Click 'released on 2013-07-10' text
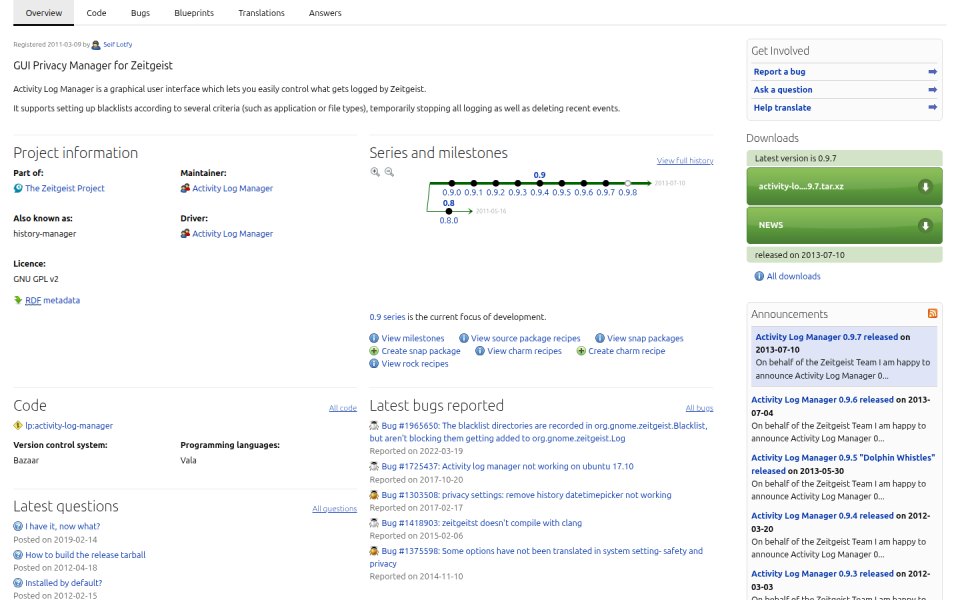 click(x=800, y=255)
